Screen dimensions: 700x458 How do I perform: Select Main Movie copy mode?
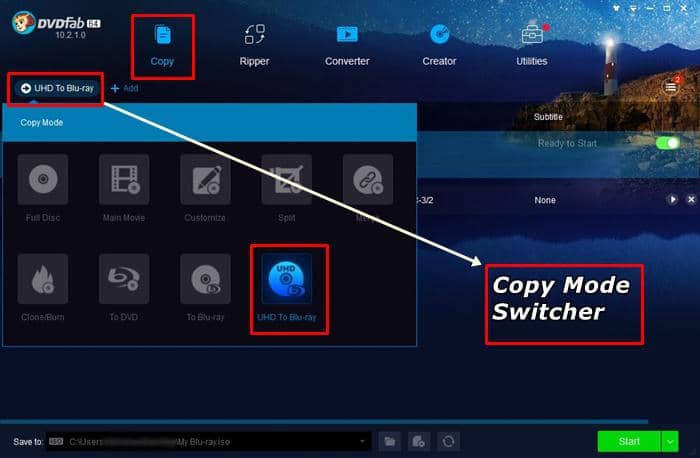(x=124, y=189)
